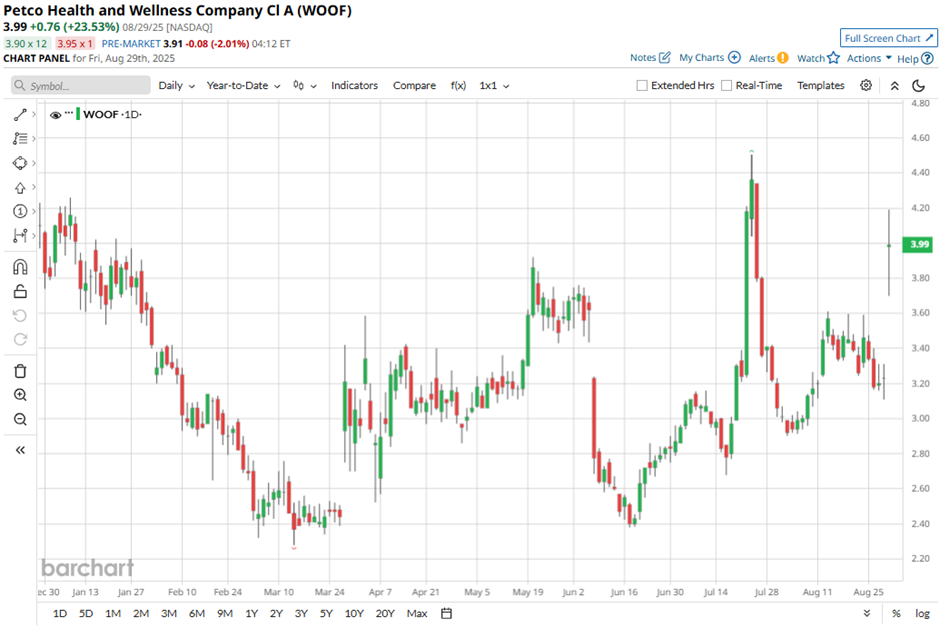This screenshot has width=940, height=628.
Task: Toggle WOOF series visibility eye icon
Action: [55, 115]
